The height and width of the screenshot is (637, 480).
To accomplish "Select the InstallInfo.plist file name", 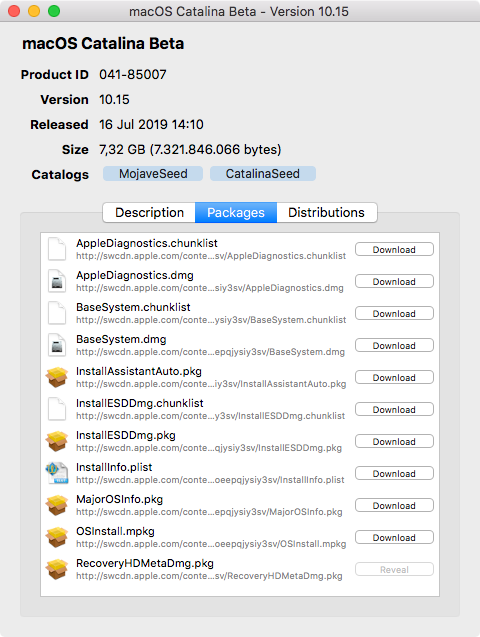I will [114, 467].
